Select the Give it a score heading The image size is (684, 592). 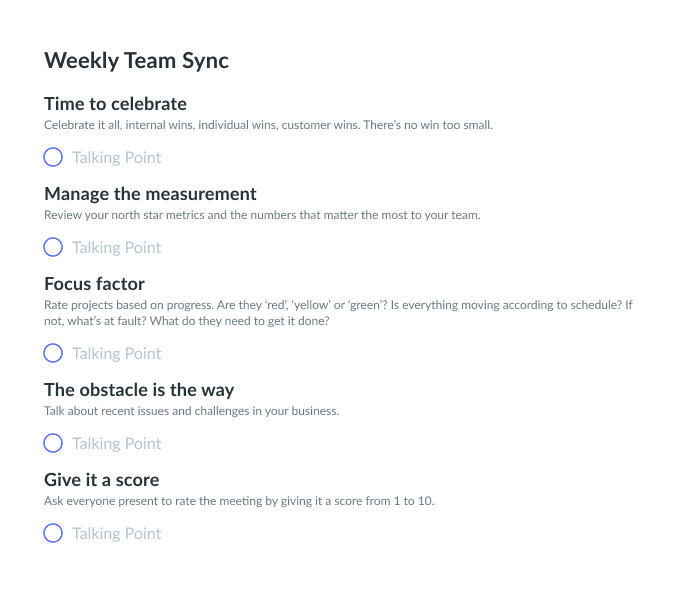tap(102, 480)
